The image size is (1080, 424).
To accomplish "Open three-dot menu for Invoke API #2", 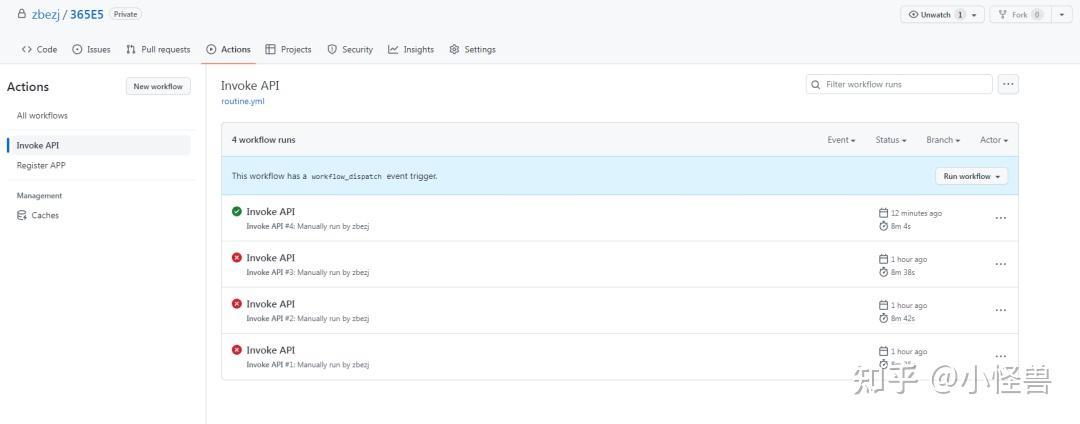I will pyautogui.click(x=1000, y=310).
